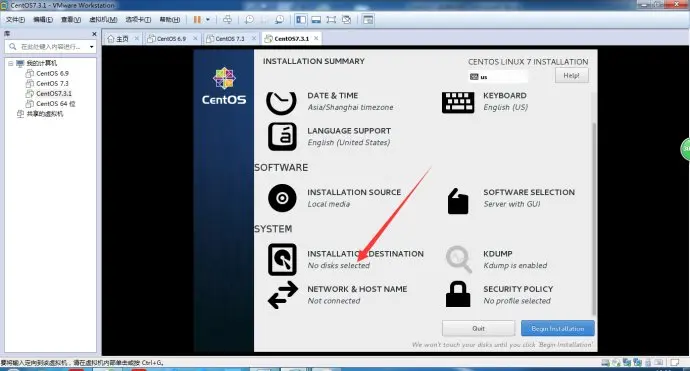The height and width of the screenshot is (371, 690).
Task: Open Network & Host Name arrows icon
Action: click(283, 295)
